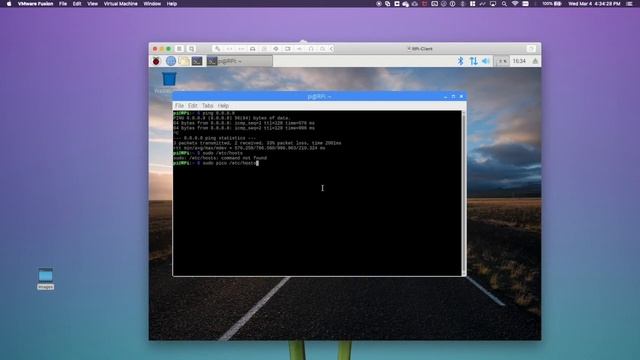The height and width of the screenshot is (360, 640).
Task: Open the macOS Help menu
Action: click(172, 4)
